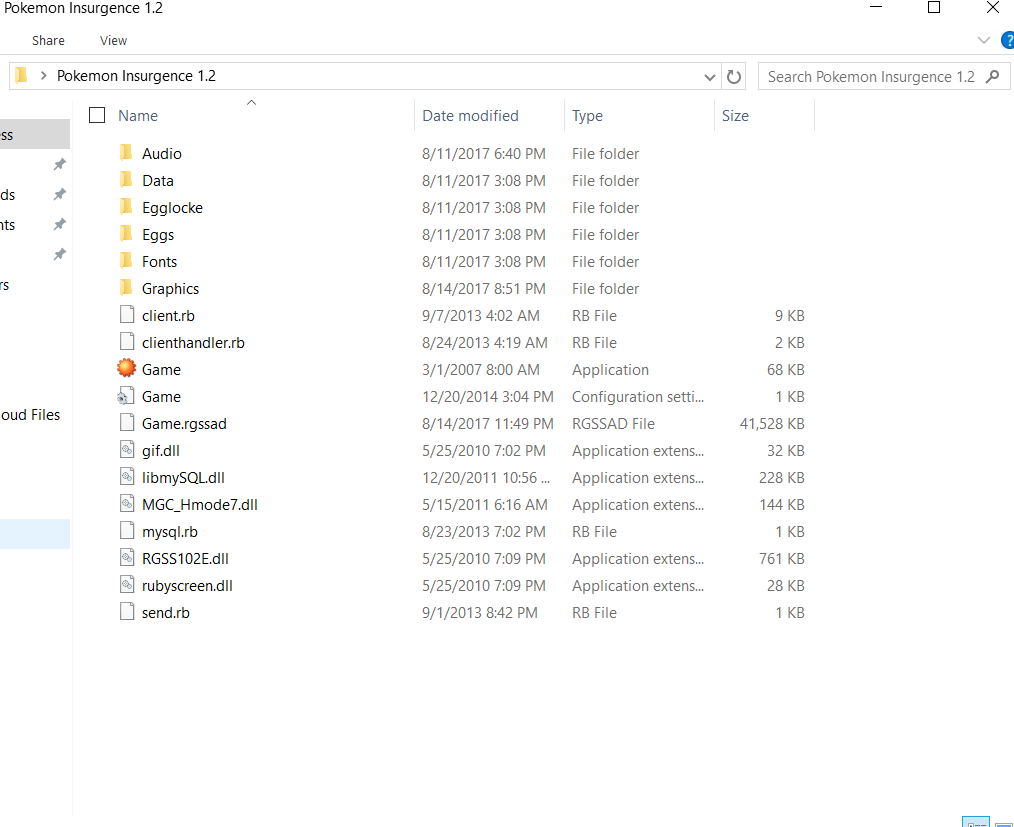Open the Data folder icon

point(126,180)
